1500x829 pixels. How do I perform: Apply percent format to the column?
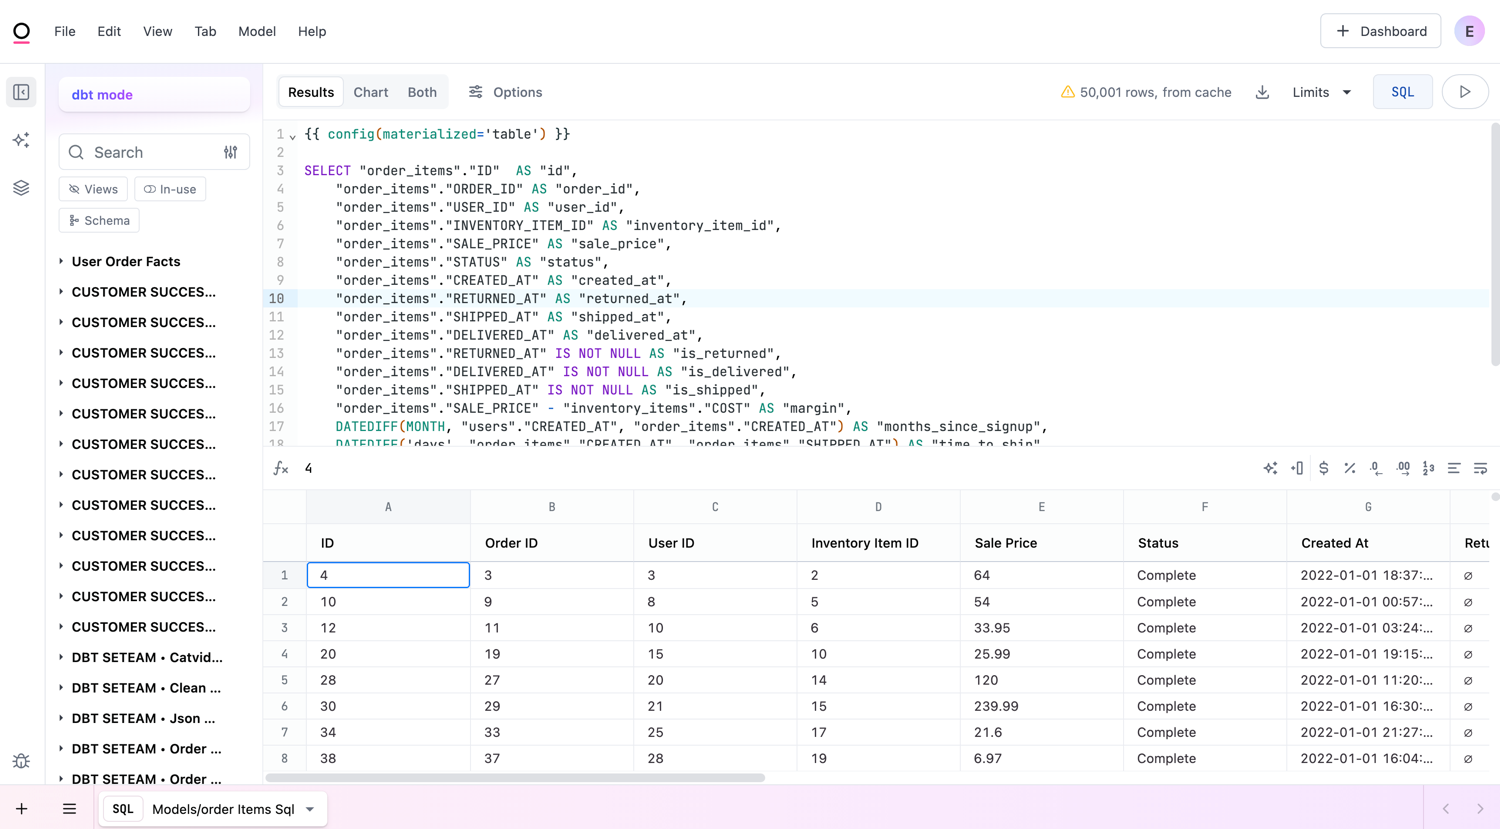point(1349,468)
